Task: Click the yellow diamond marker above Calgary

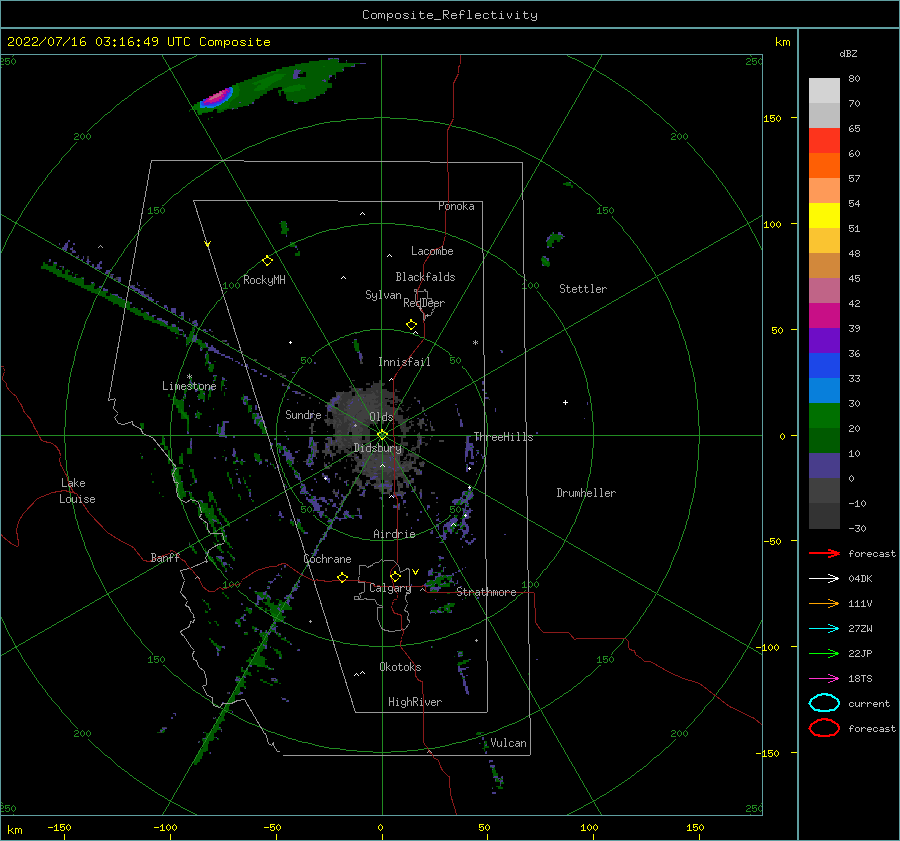Action: [395, 576]
